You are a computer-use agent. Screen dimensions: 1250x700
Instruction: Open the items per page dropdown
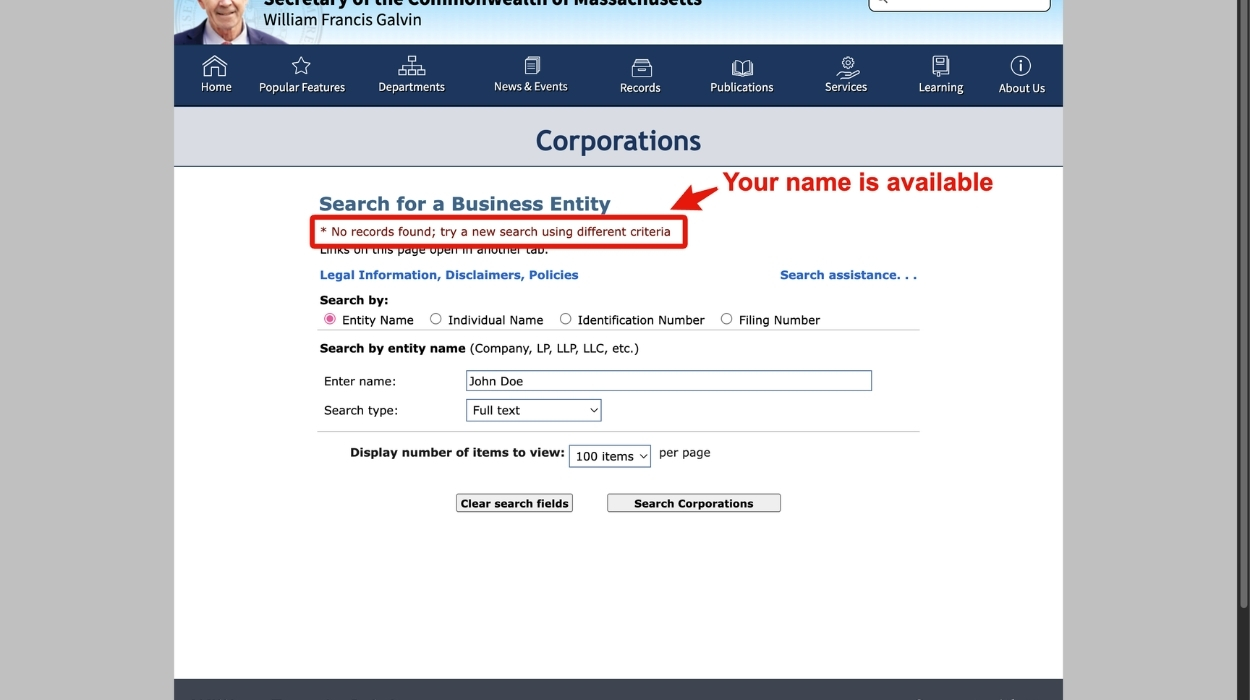pos(610,456)
